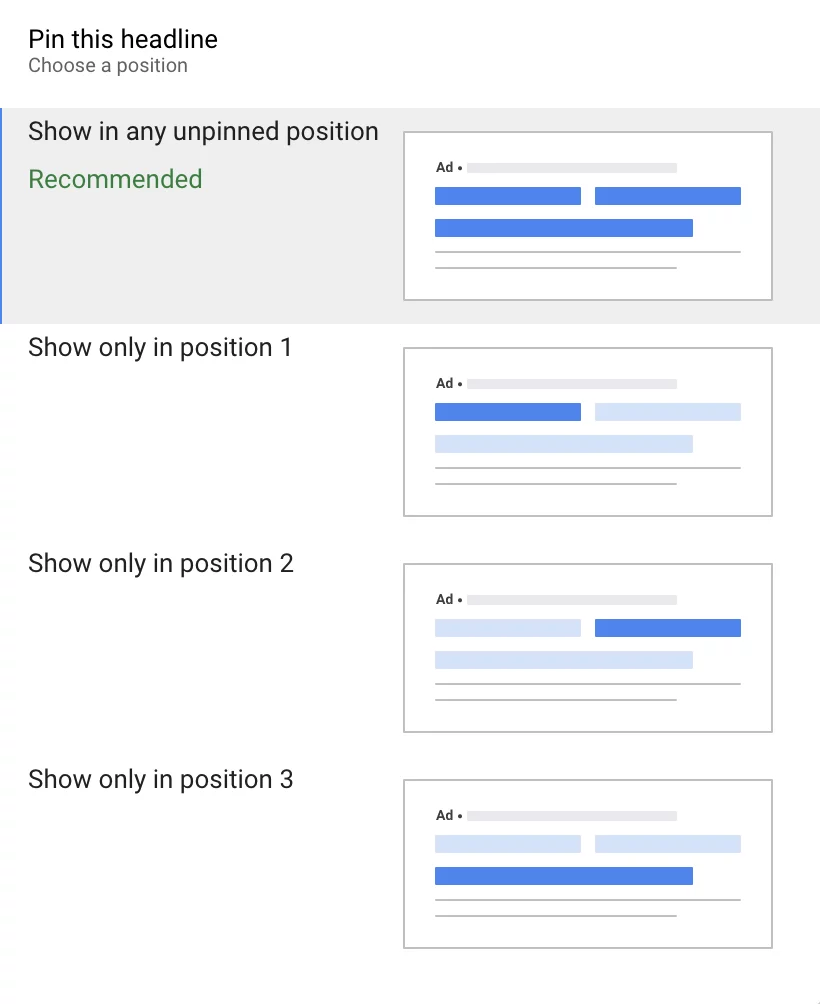Click highlighted first headline bar in position 1 preview
Image resolution: width=820 pixels, height=1004 pixels.
coord(508,412)
